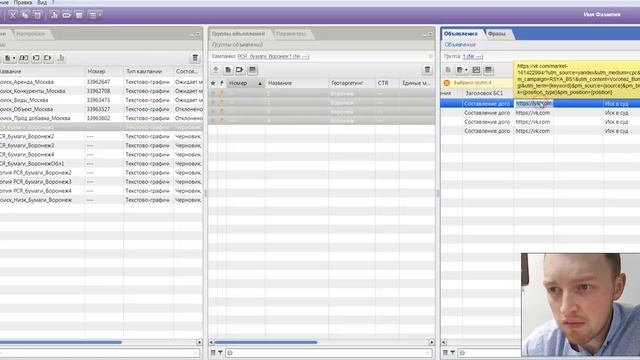
Task: Sort ad groups by the Номер column
Action: 245,83
